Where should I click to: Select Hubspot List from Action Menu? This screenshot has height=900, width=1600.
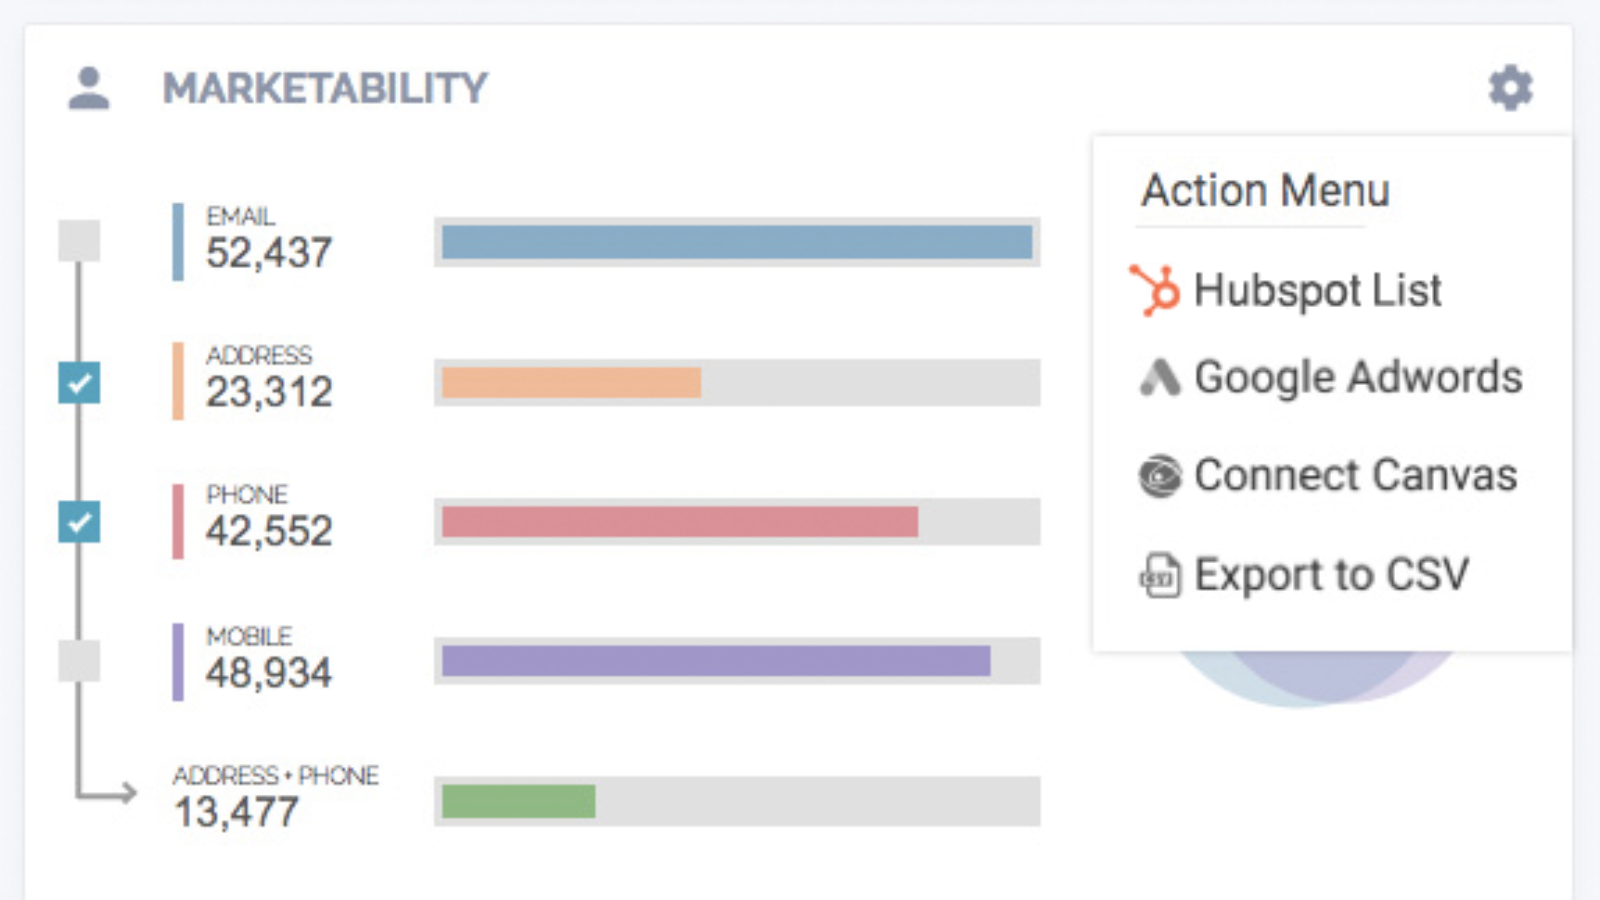tap(1317, 290)
